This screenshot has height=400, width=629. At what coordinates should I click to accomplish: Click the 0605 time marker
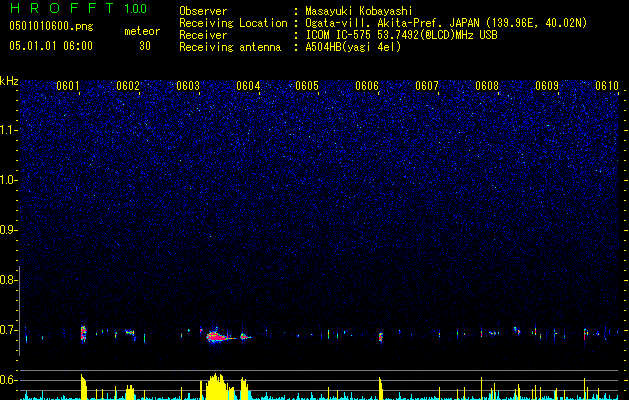[x=307, y=86]
